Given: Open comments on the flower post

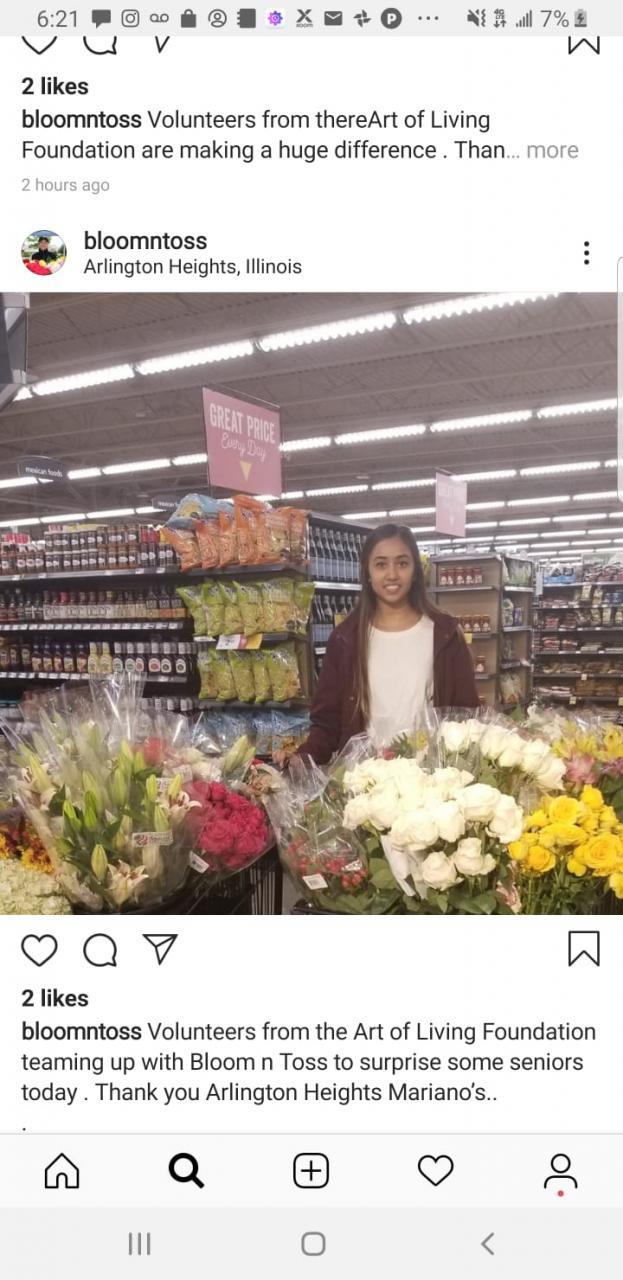Looking at the screenshot, I should (x=99, y=949).
